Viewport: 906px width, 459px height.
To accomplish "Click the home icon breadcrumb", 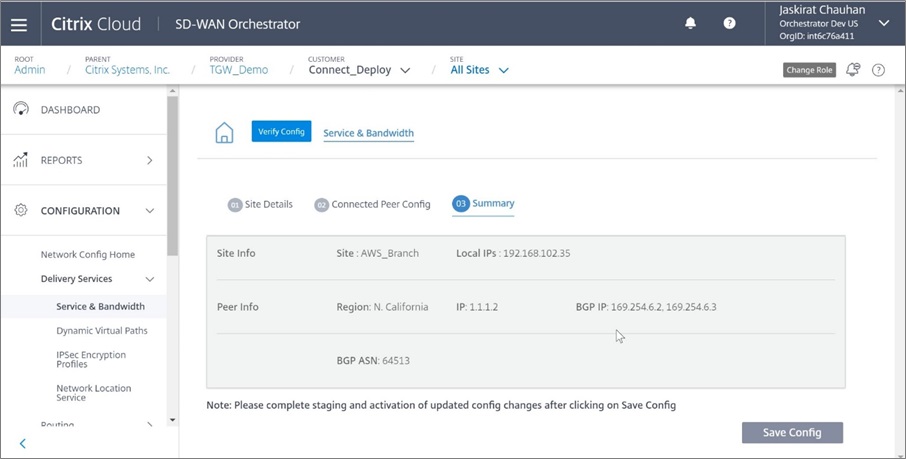I will (224, 132).
